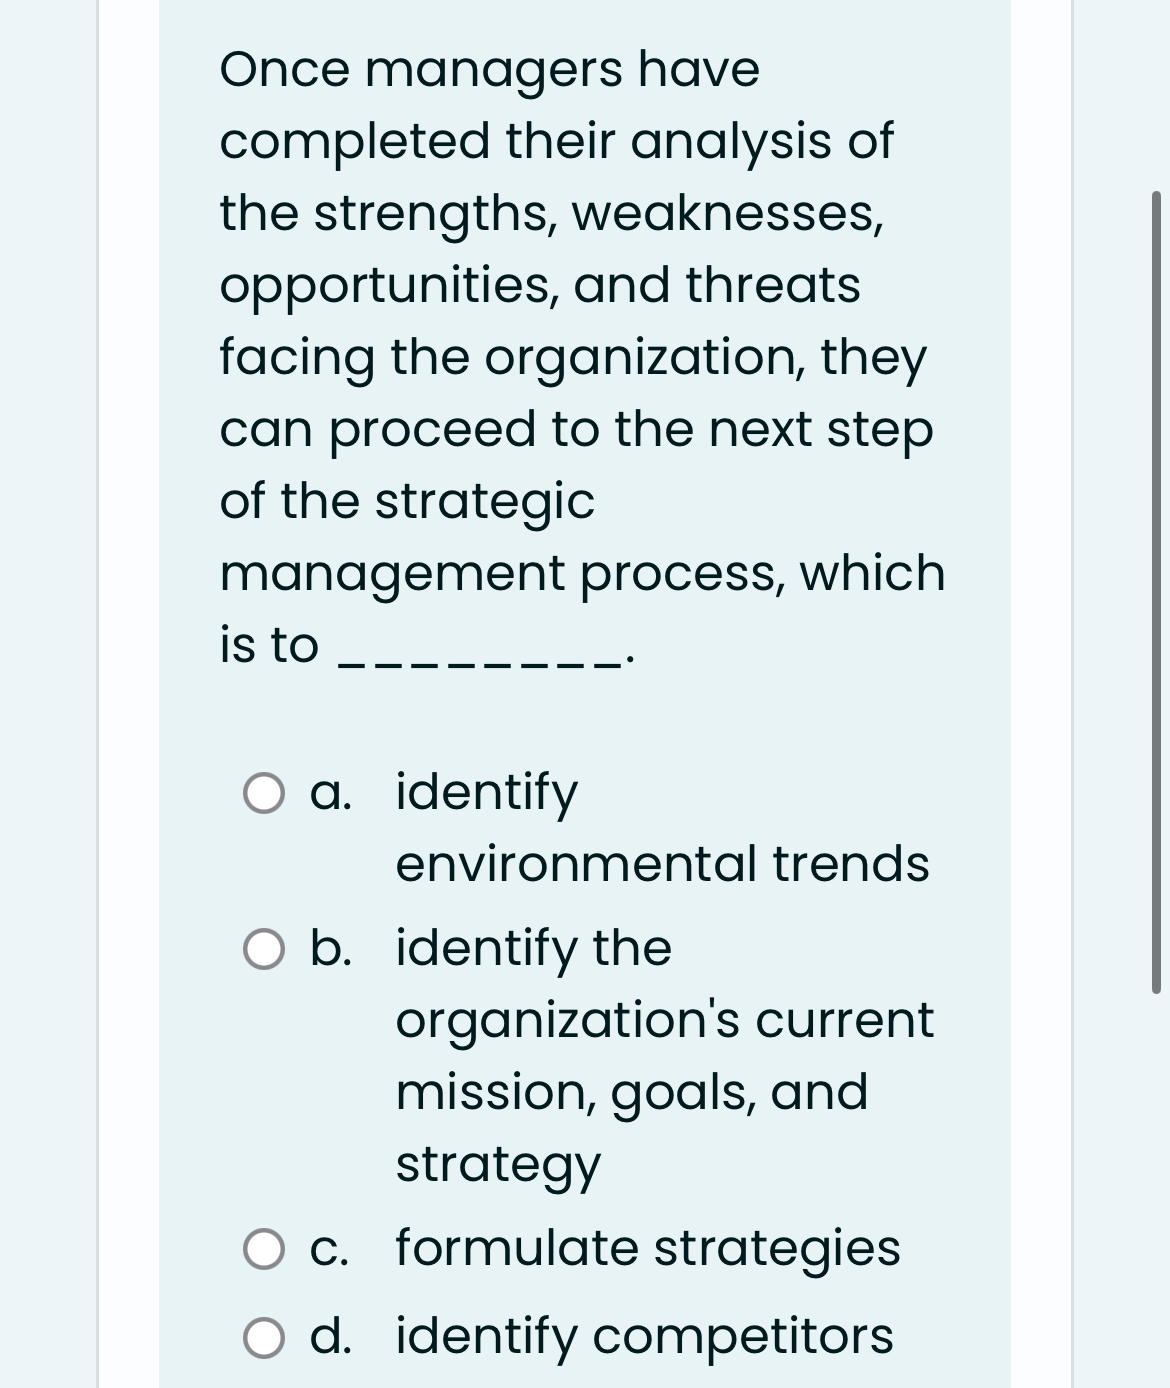Click the word 'identify' in option a
The width and height of the screenshot is (1170, 1388).
tap(487, 794)
